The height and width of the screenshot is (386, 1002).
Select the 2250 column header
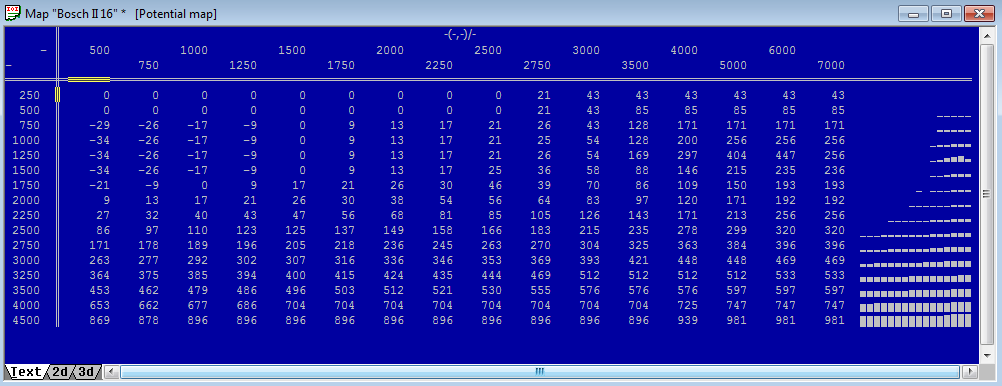(439, 65)
